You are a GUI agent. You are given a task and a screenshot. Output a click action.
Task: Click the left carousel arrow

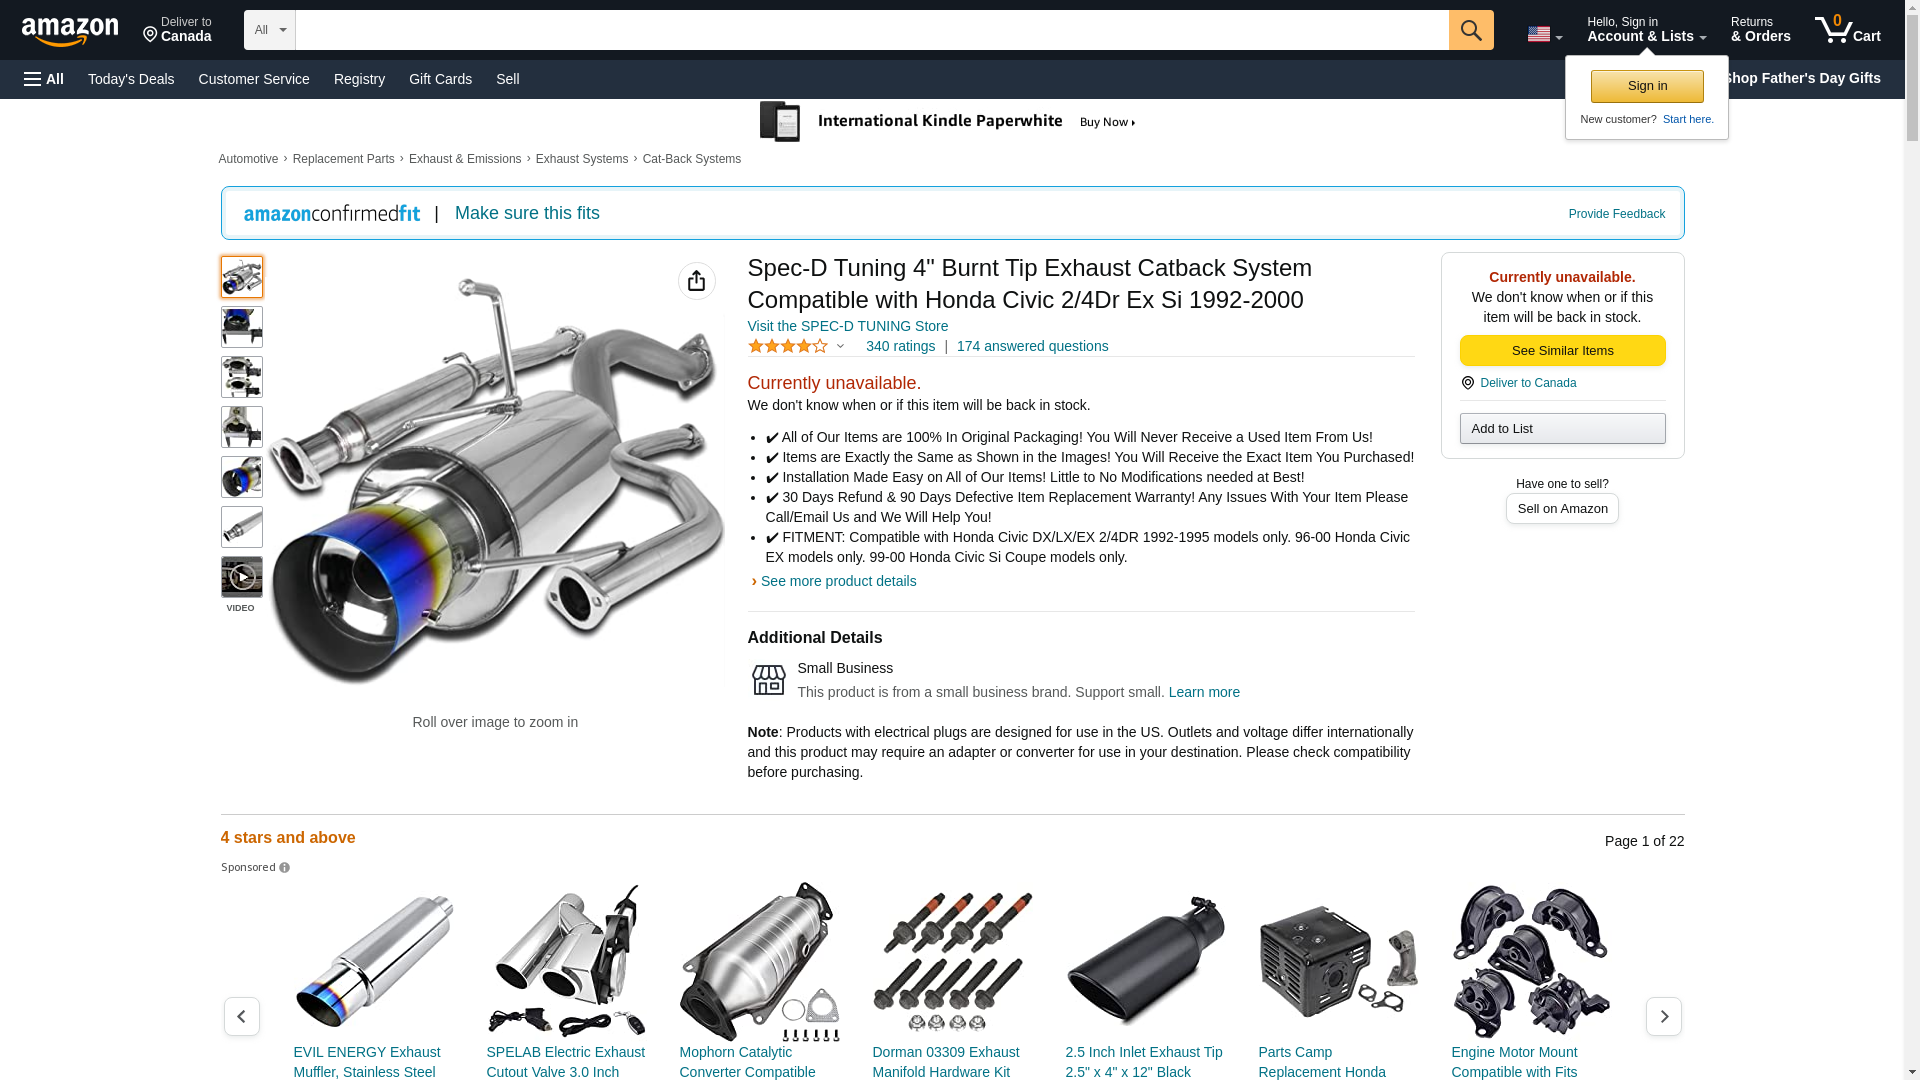pyautogui.click(x=241, y=1016)
